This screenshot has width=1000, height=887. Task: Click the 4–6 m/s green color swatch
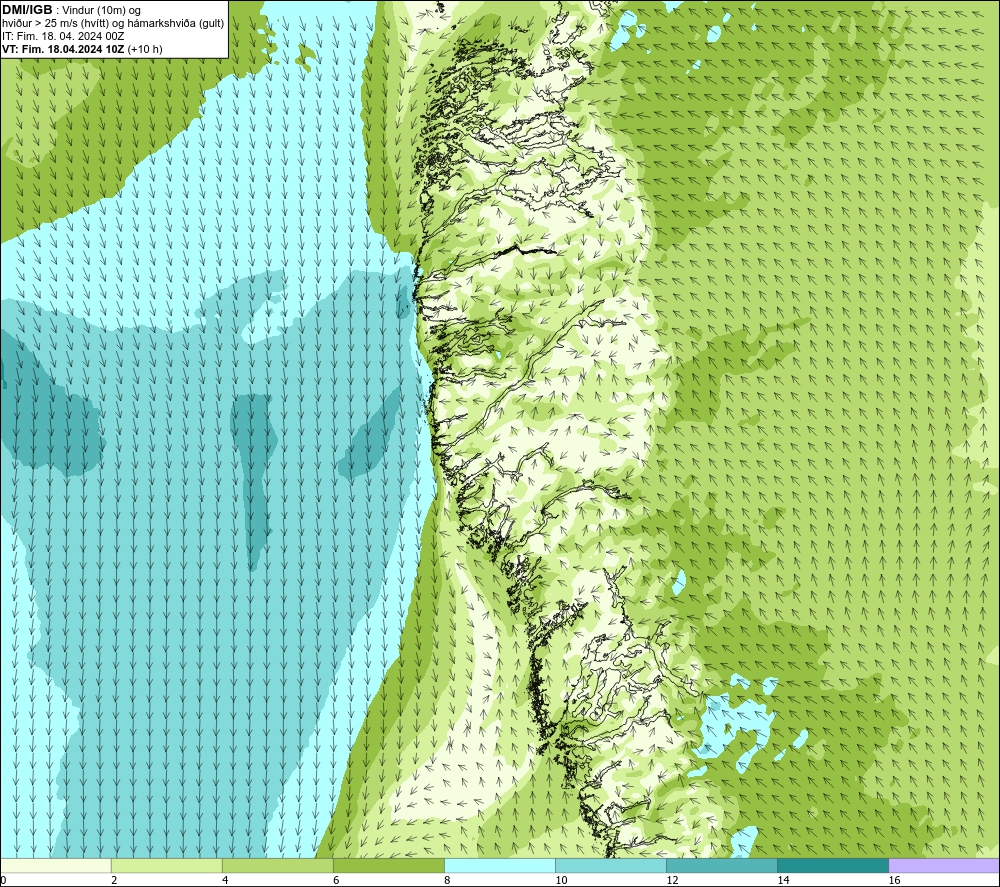pyautogui.click(x=278, y=865)
